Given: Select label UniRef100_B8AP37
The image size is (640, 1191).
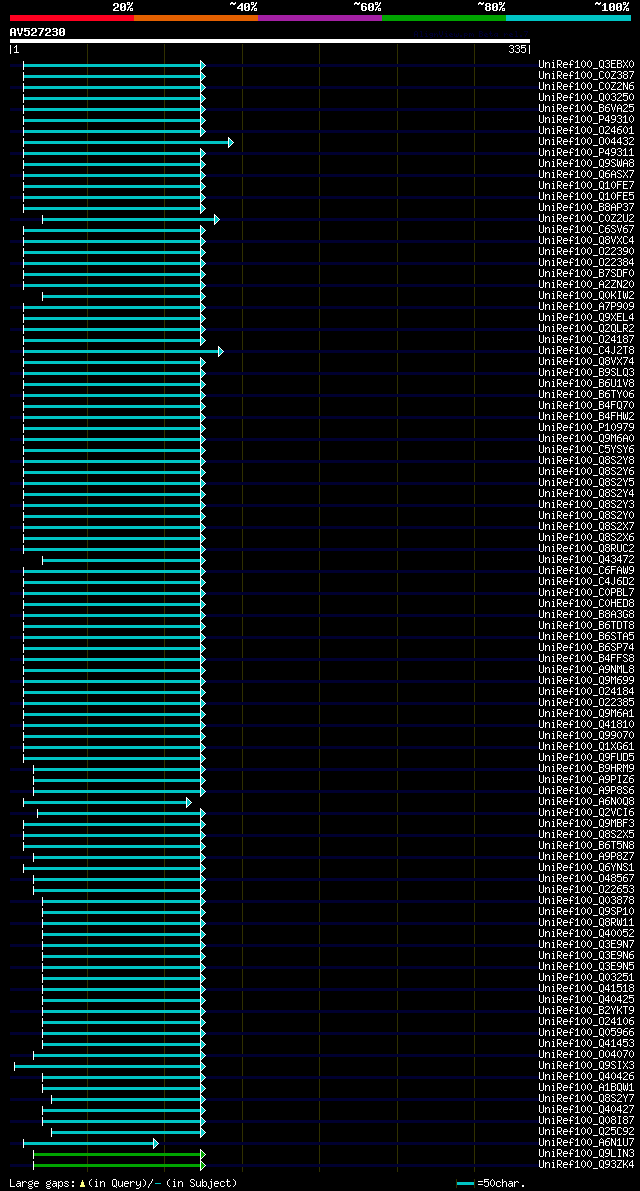Looking at the screenshot, I should 586,208.
